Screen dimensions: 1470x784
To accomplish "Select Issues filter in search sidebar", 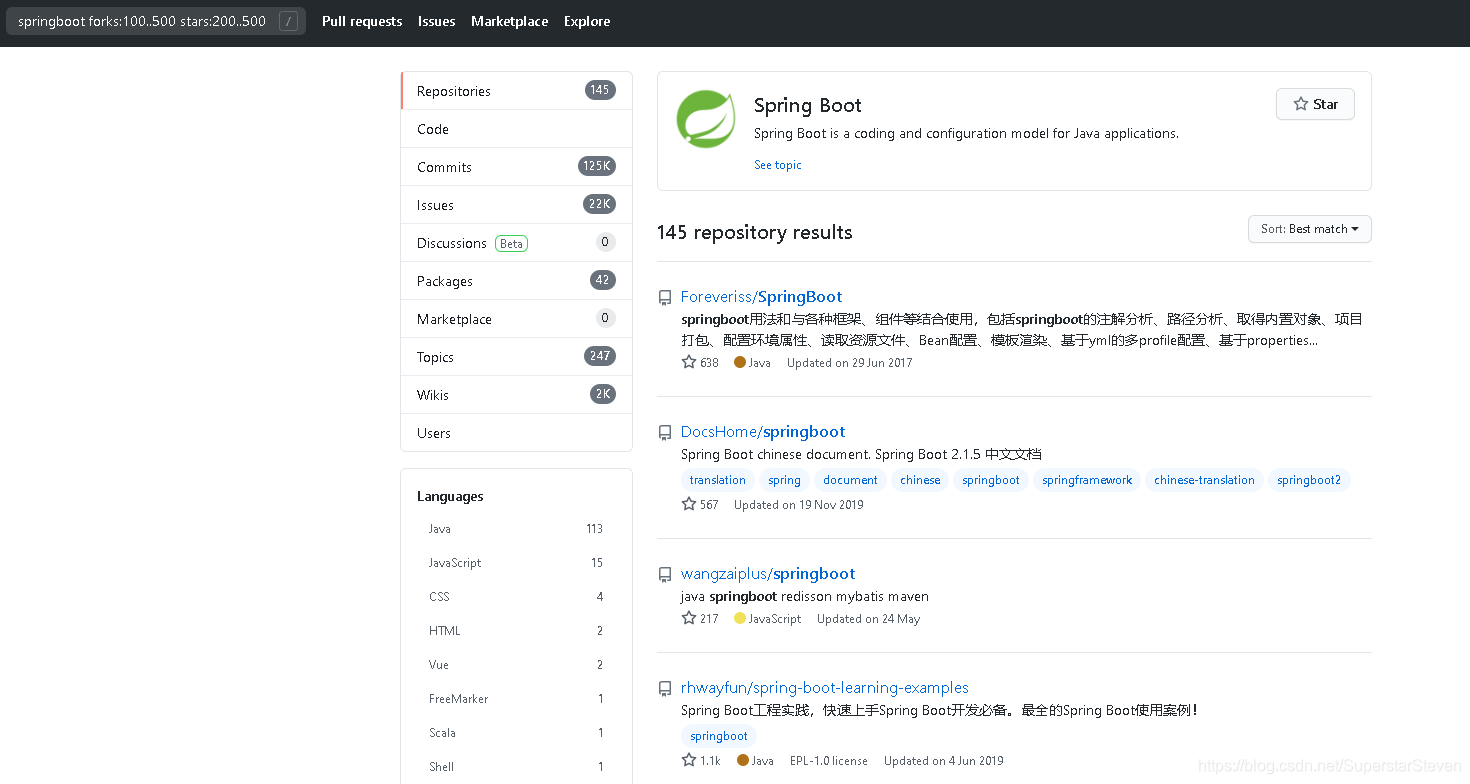I will pyautogui.click(x=516, y=205).
